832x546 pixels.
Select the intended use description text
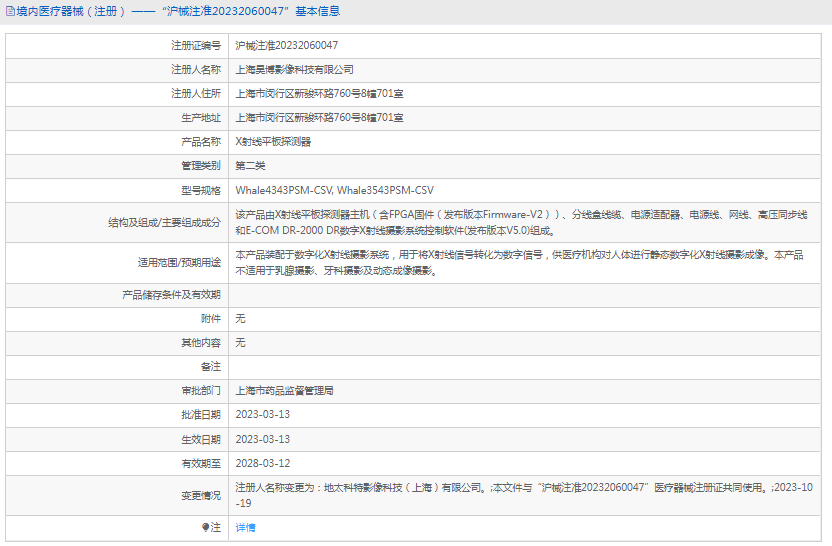coord(519,263)
